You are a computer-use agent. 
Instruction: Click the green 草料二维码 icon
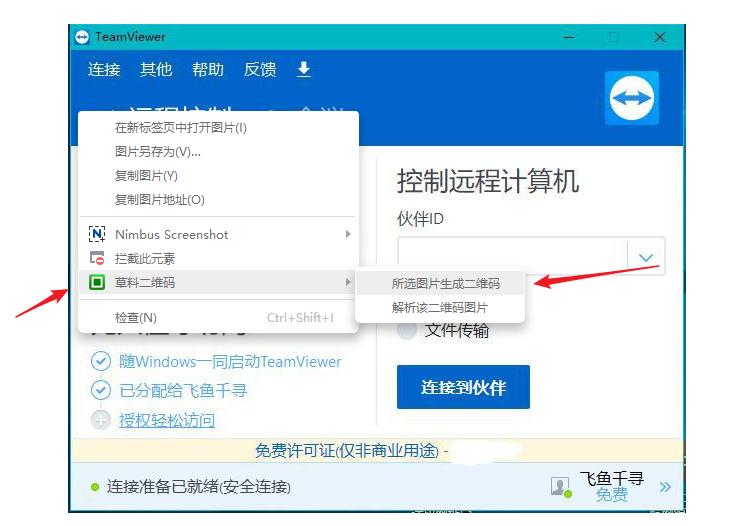click(97, 282)
